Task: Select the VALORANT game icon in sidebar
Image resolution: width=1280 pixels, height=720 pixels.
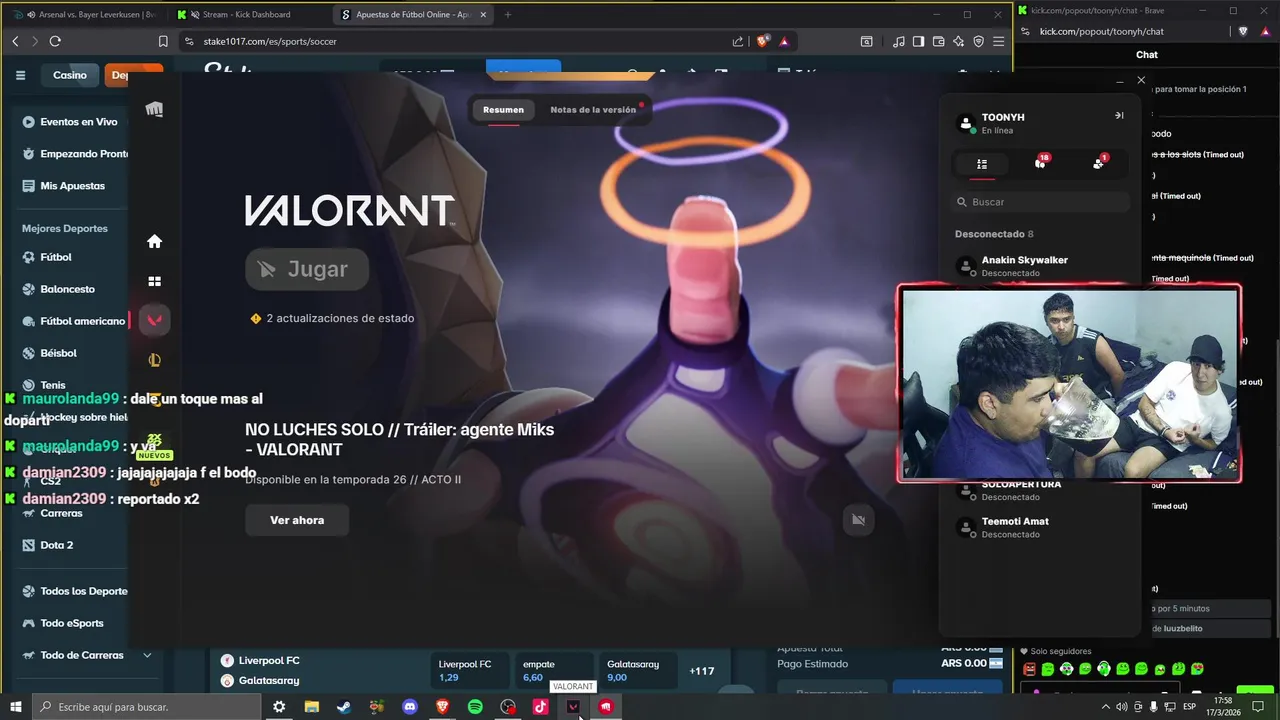Action: pyautogui.click(x=155, y=320)
